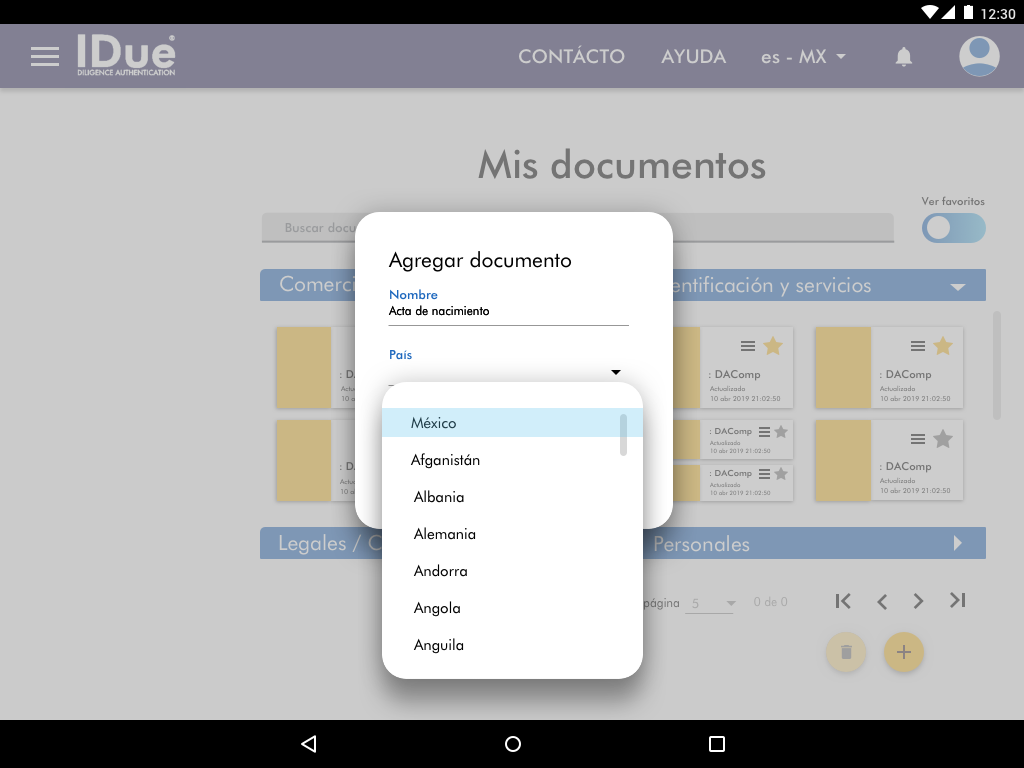The image size is (1024, 768).
Task: Open the es - MX language dropdown
Action: click(x=803, y=57)
